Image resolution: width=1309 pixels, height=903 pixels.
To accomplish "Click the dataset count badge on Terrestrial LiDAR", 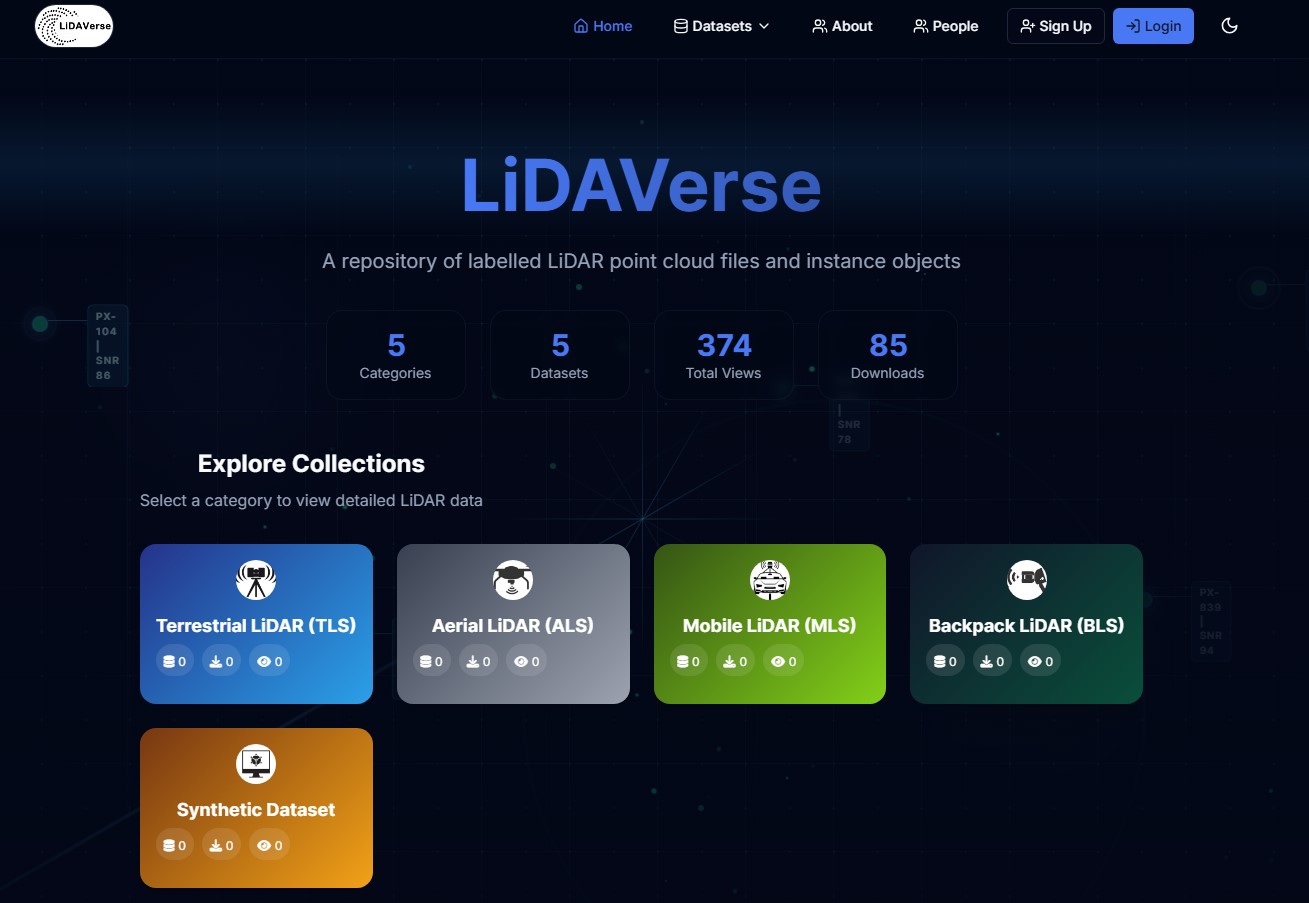I will pos(175,661).
